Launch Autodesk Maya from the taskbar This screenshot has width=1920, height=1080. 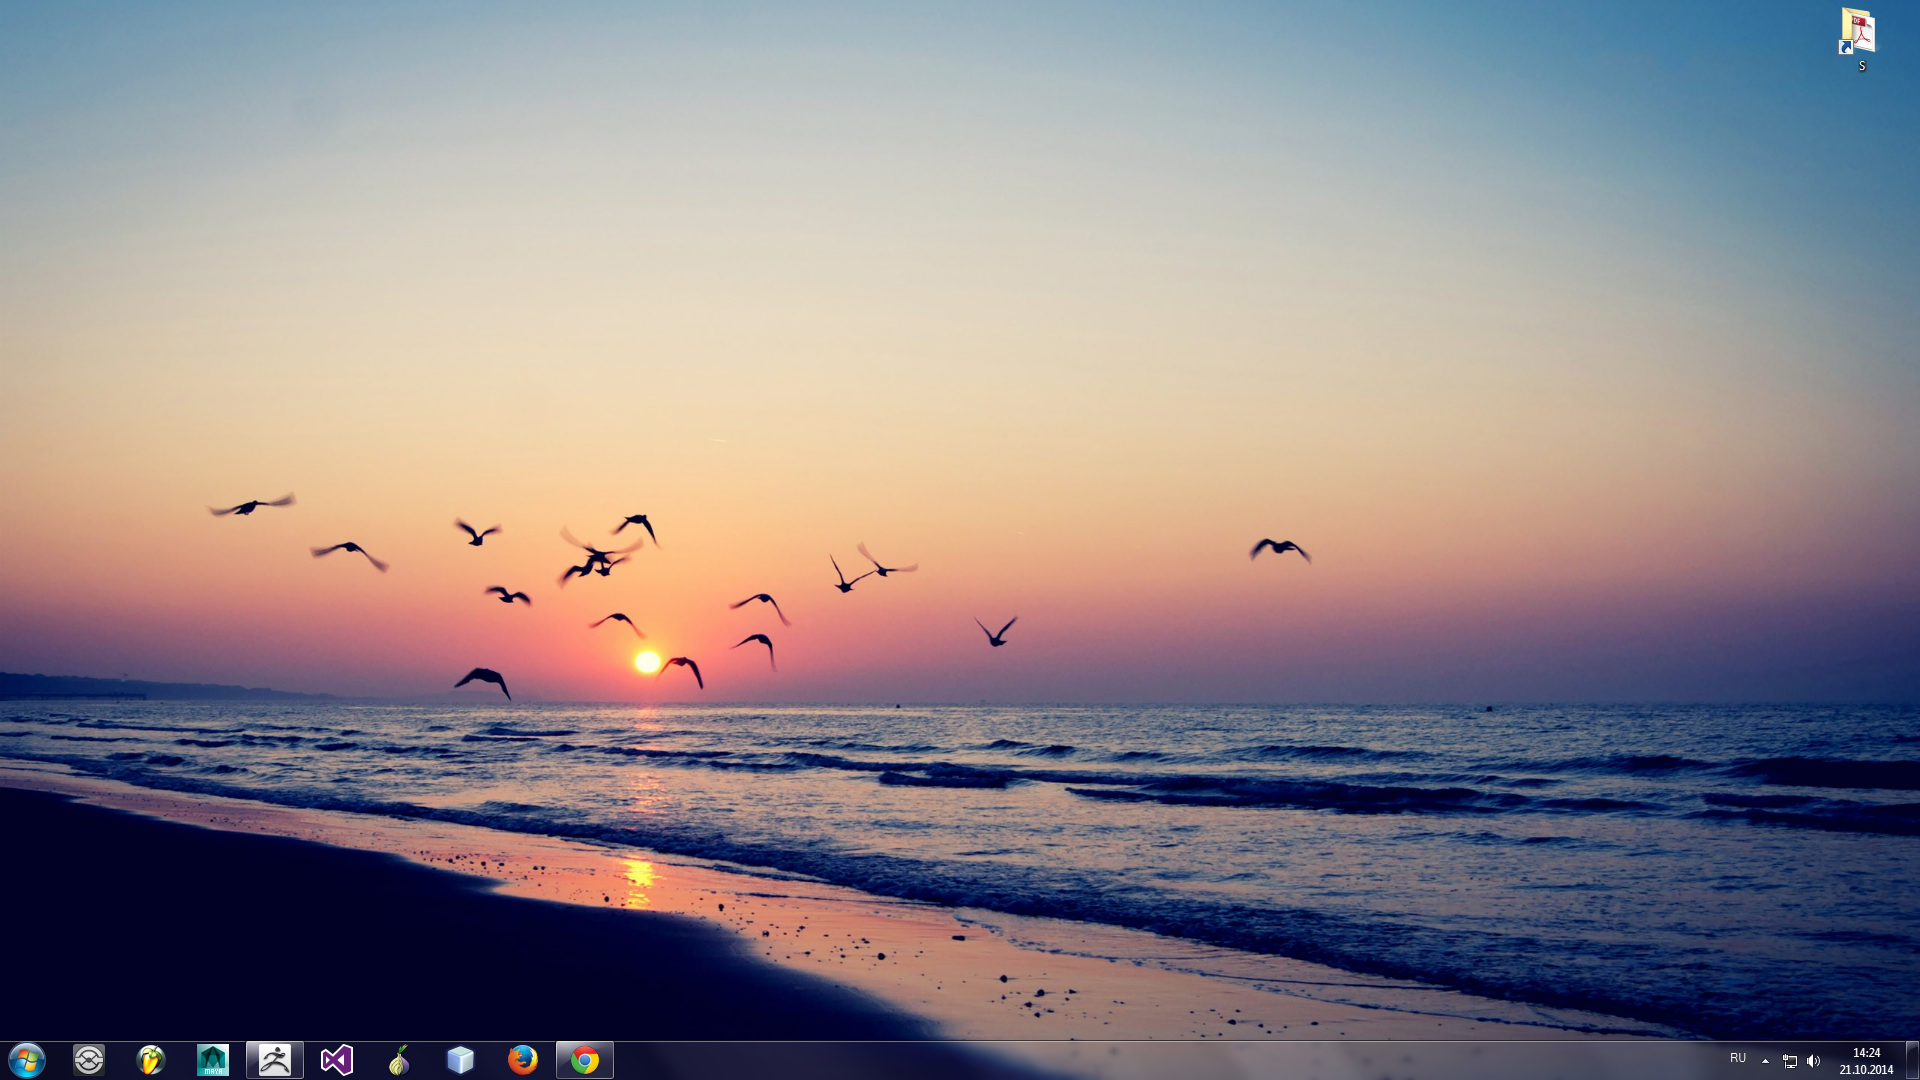[213, 1060]
